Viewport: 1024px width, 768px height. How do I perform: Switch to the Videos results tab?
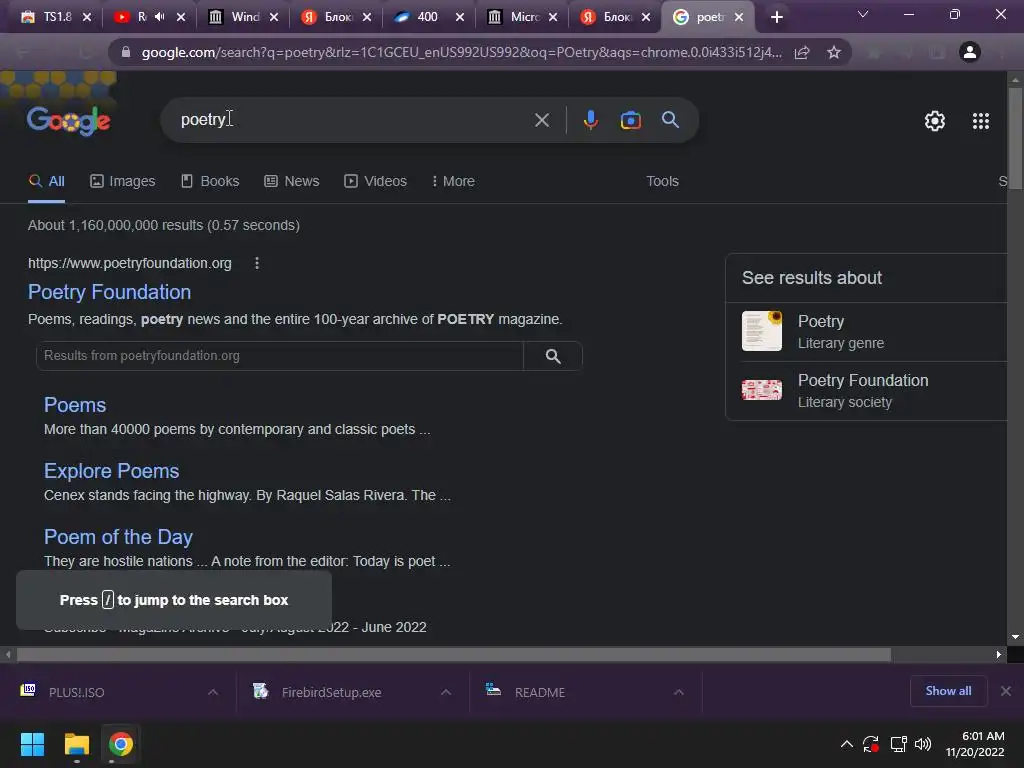click(x=376, y=181)
